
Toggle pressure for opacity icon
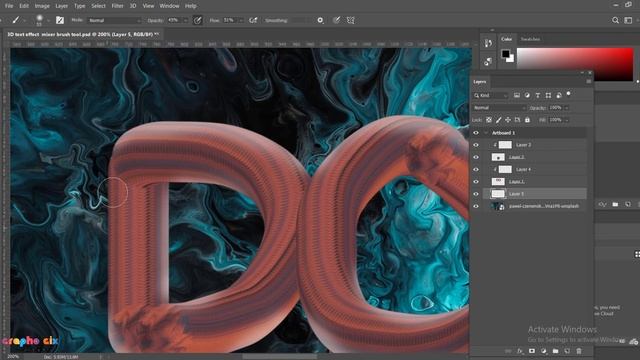[198, 20]
